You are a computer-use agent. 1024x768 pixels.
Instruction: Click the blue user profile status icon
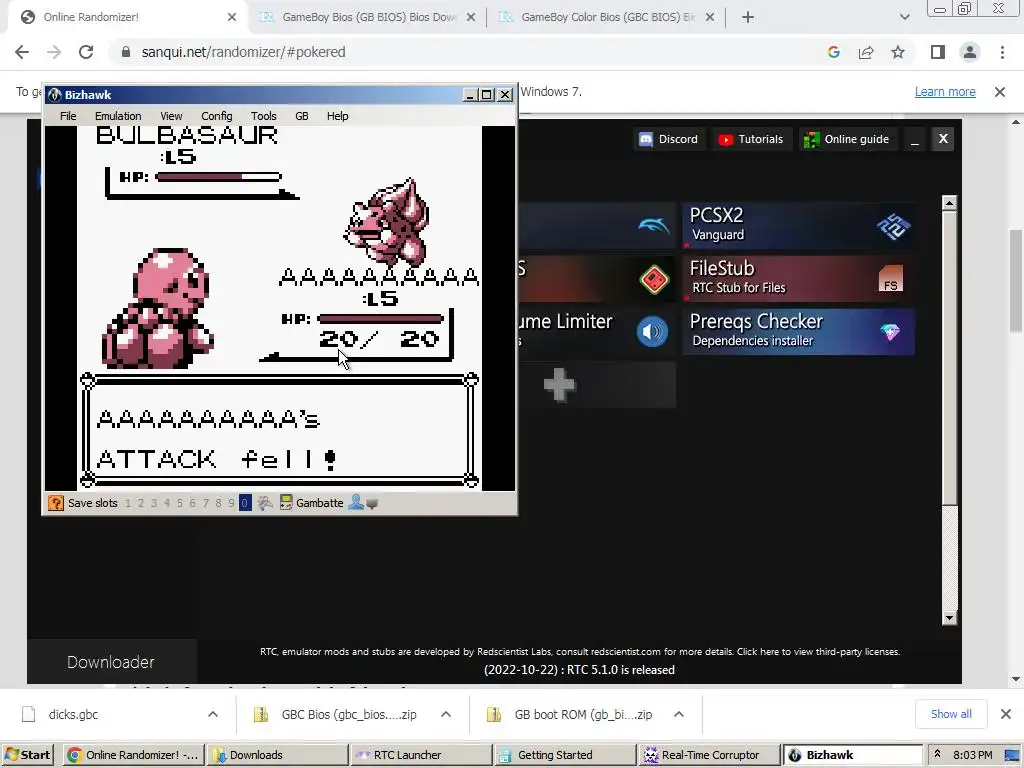(355, 502)
